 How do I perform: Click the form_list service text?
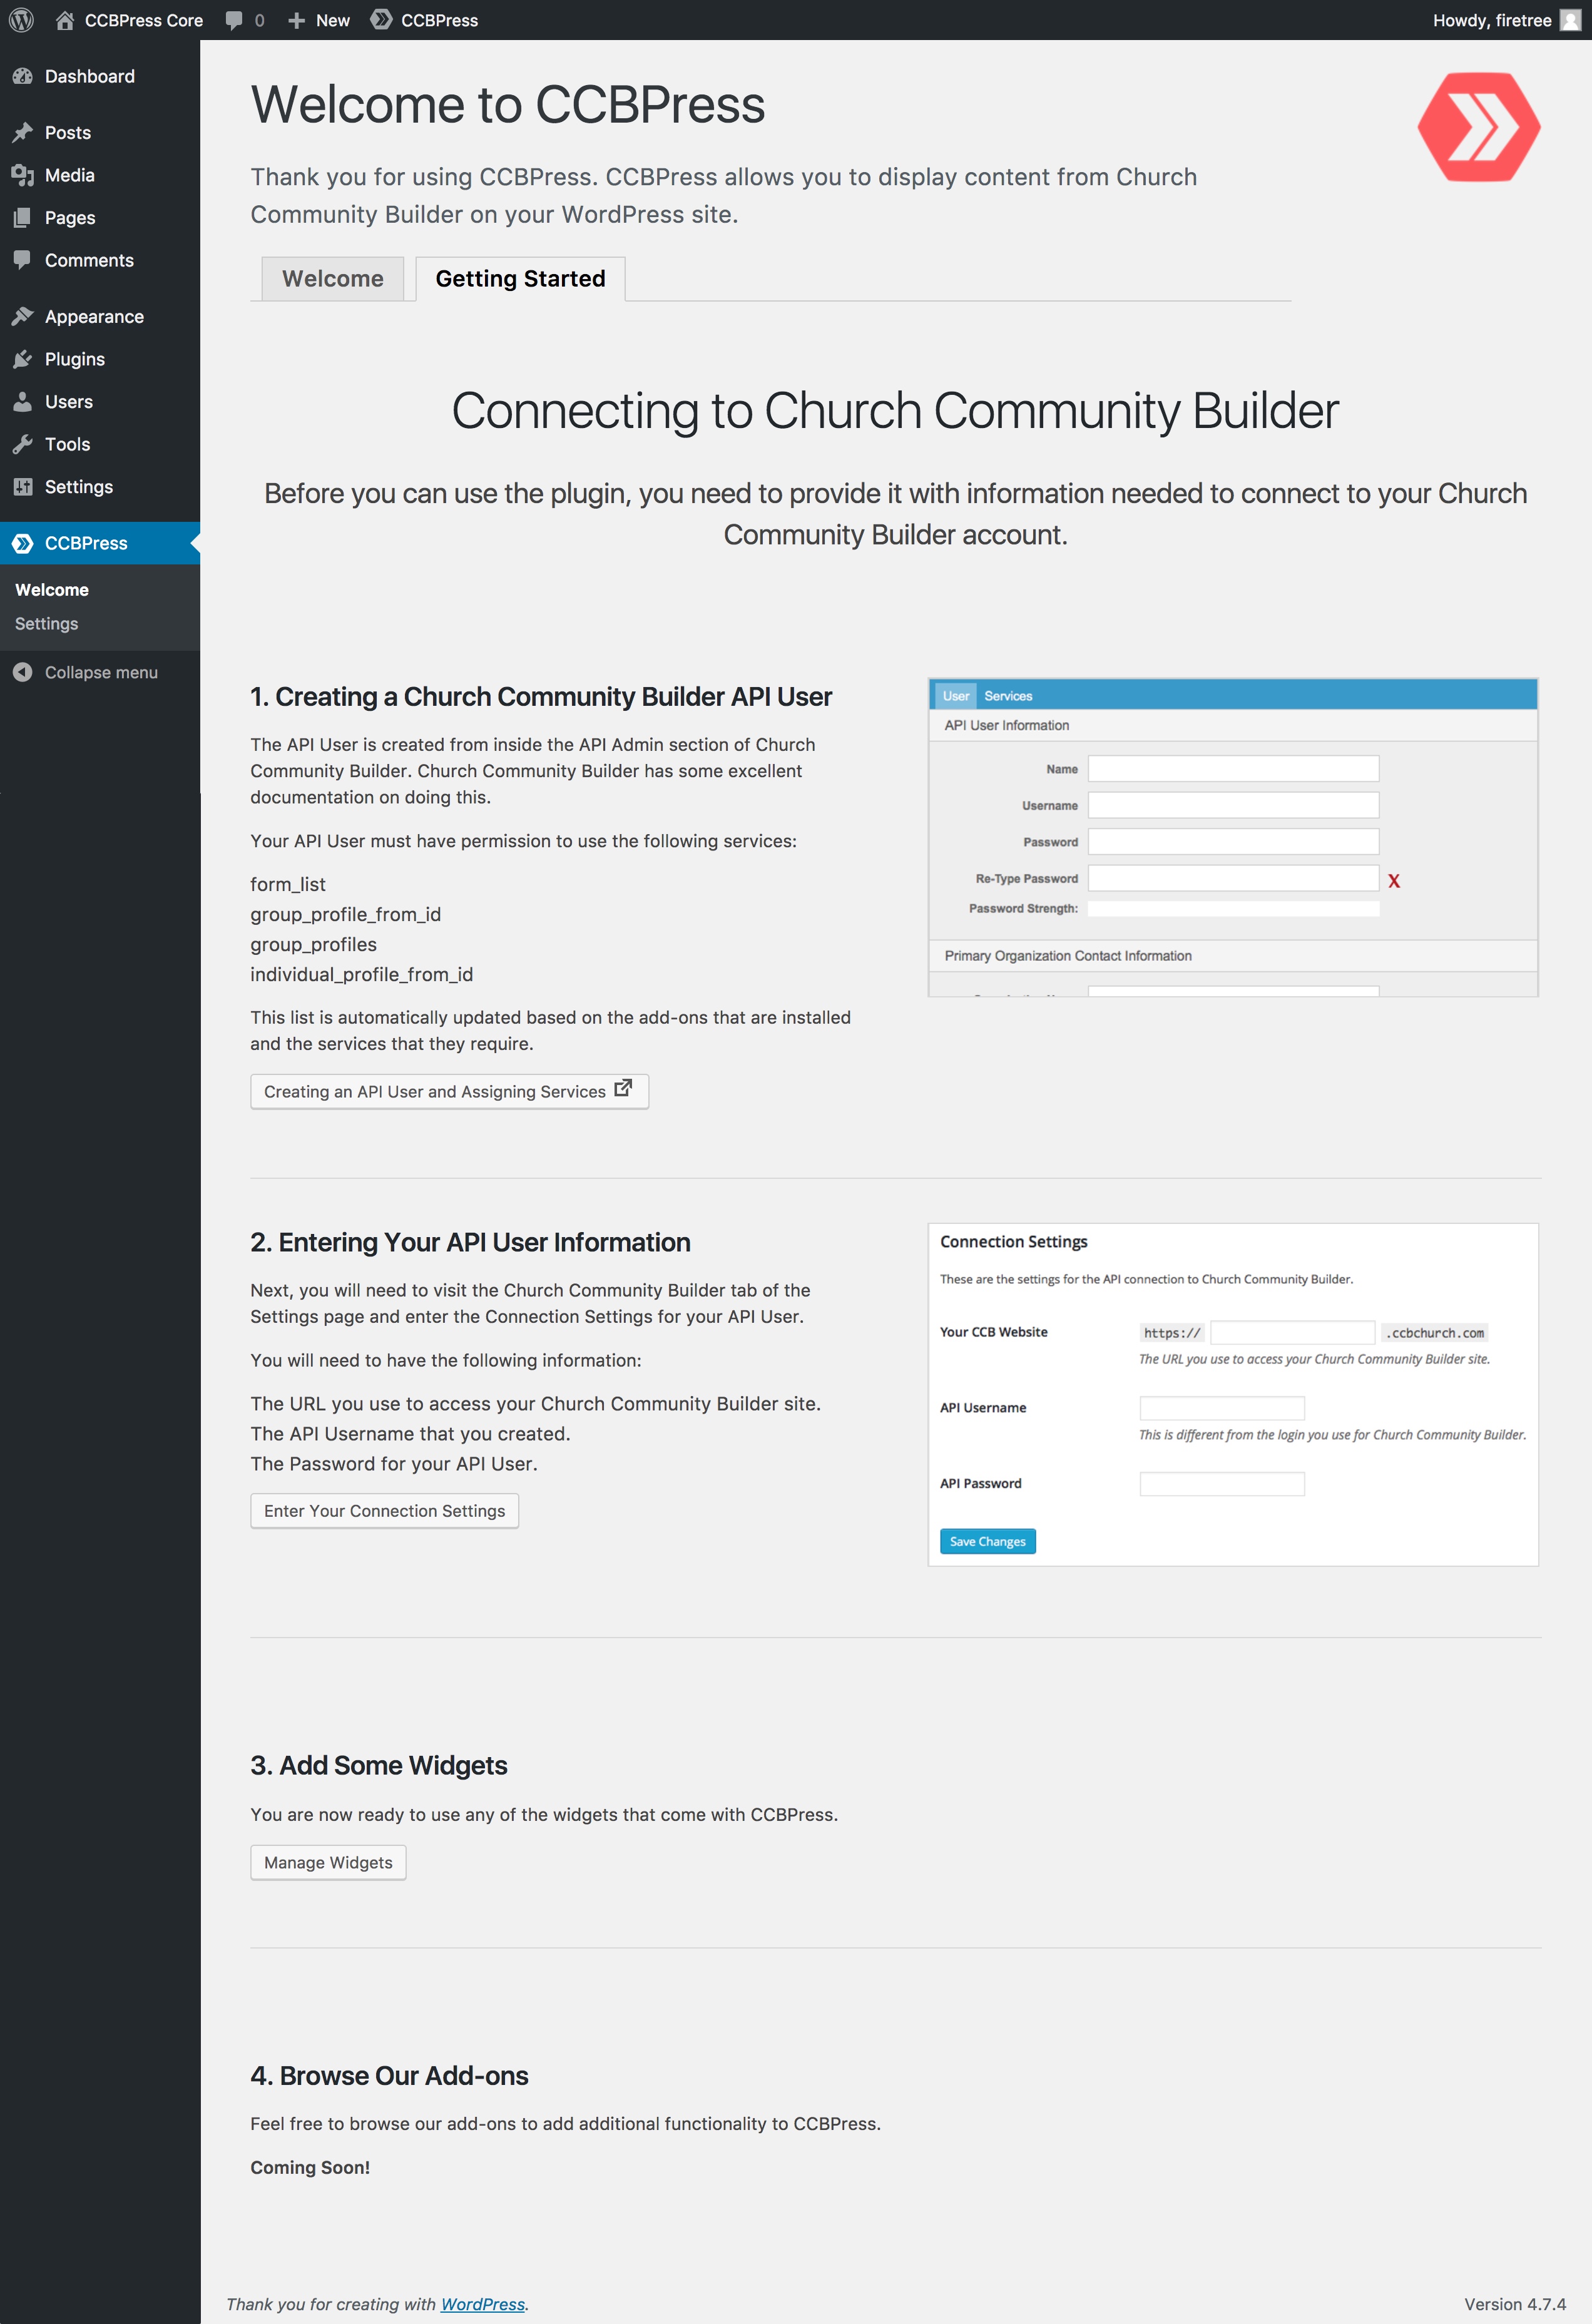(x=288, y=885)
